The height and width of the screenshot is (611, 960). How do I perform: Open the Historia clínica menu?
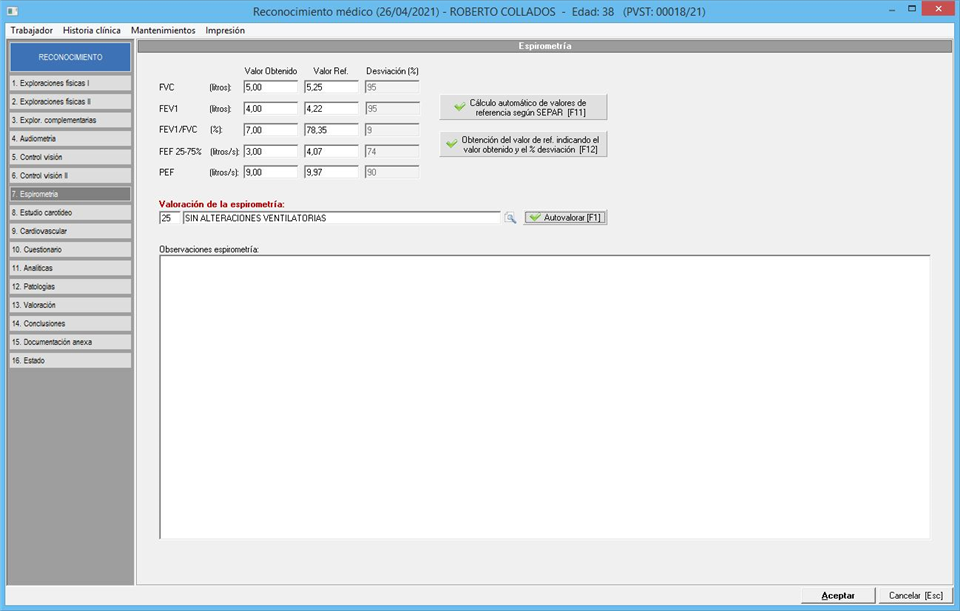[x=92, y=30]
